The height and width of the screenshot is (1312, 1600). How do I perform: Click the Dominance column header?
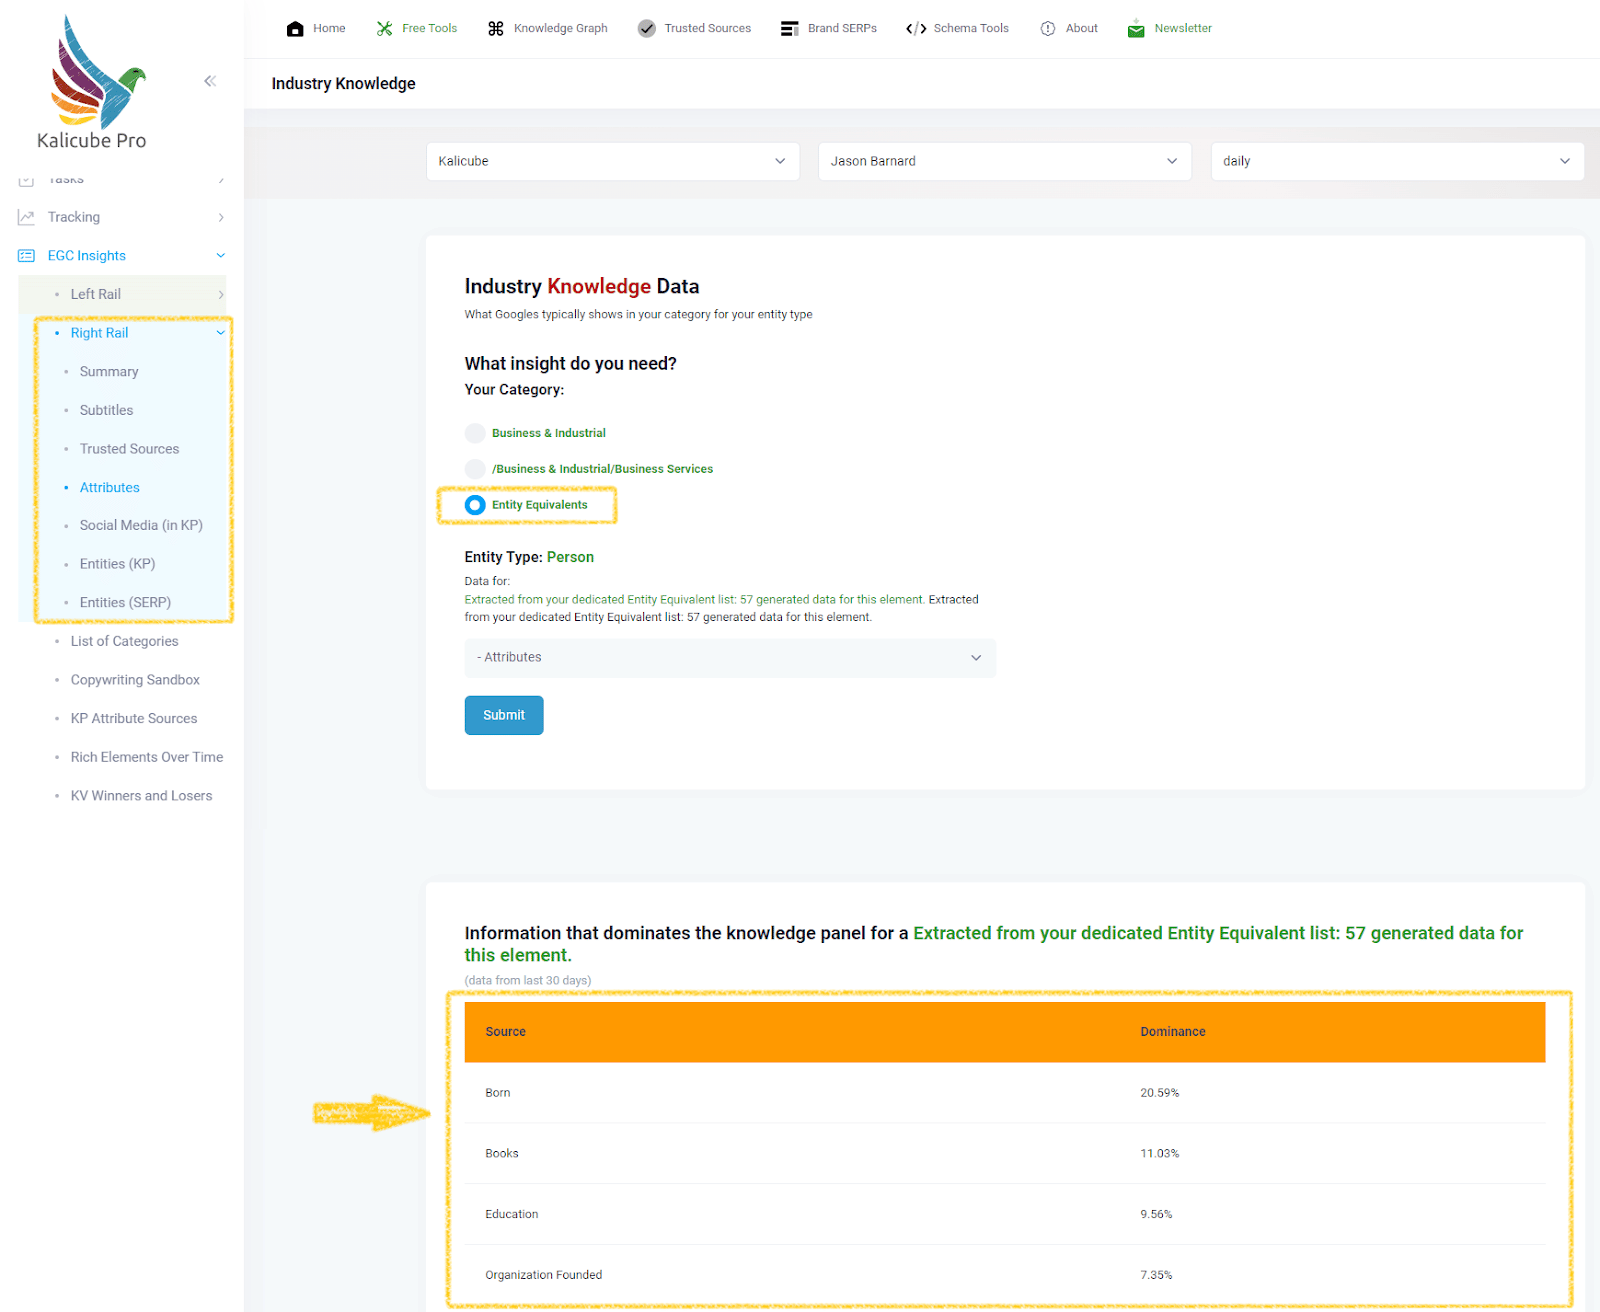(x=1173, y=1032)
